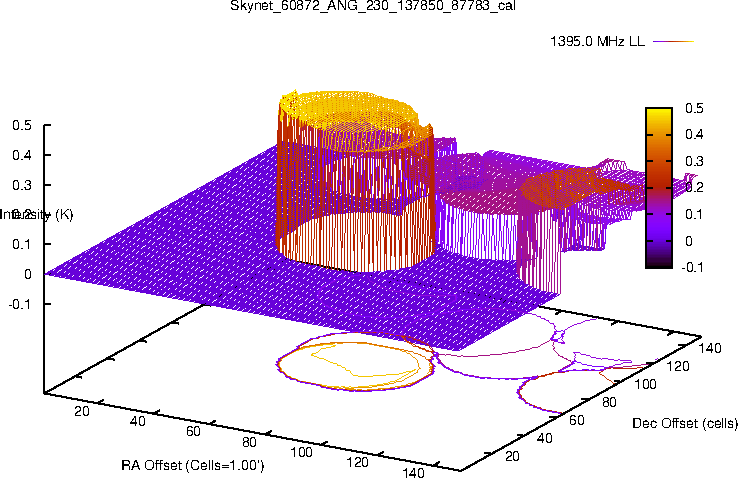Viewport: 738px width, 478px height.
Task: Click 0.4 tick on the Intensity axis
Action: click(x=22, y=155)
